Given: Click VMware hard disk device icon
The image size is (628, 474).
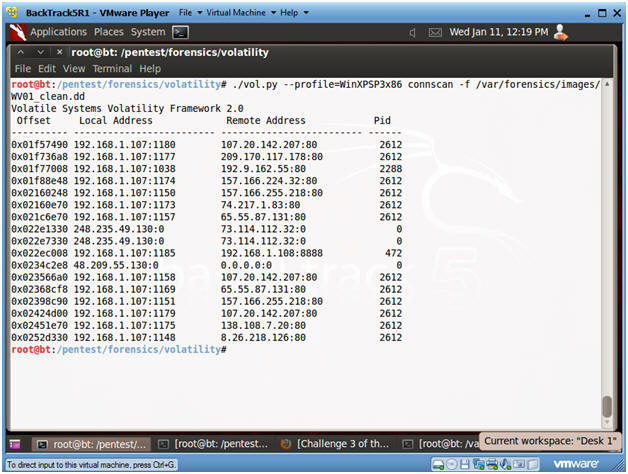Looking at the screenshot, I should click(x=438, y=464).
